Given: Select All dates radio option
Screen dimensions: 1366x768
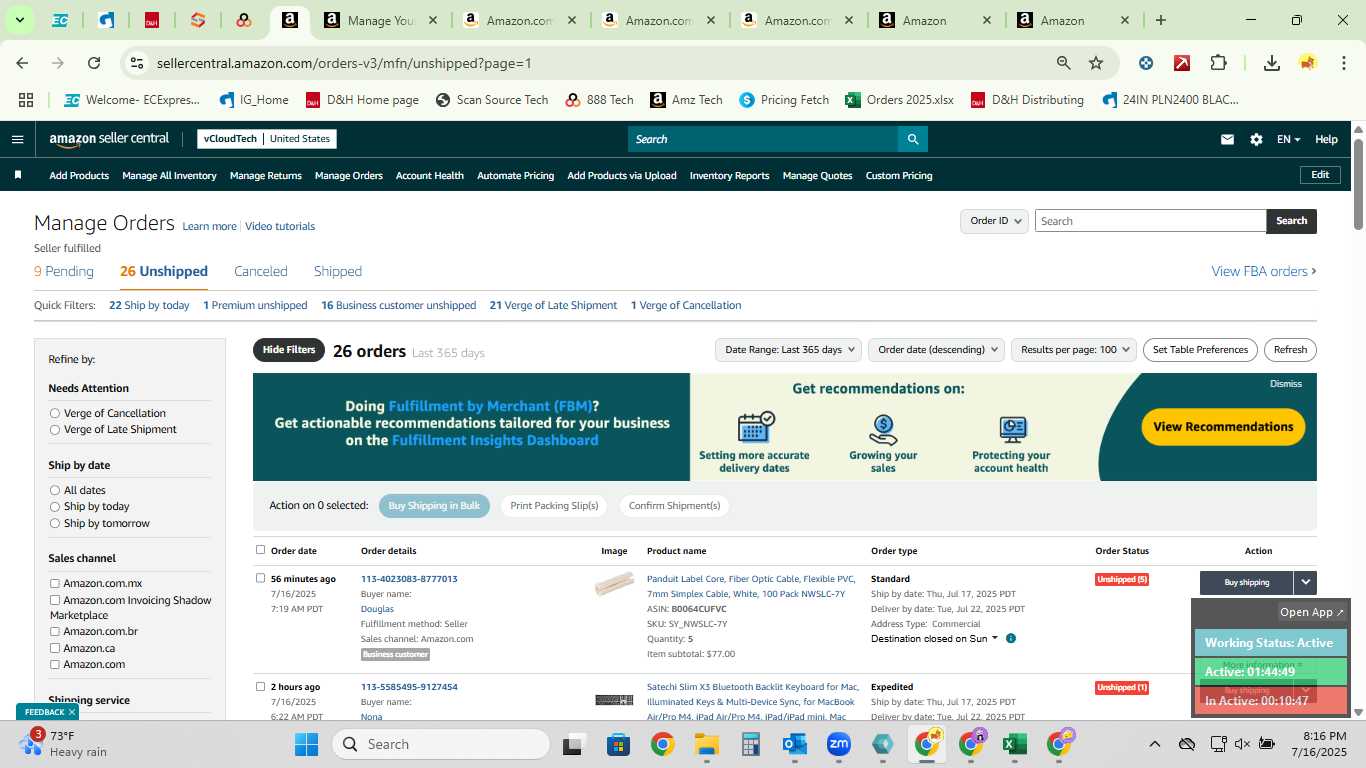Looking at the screenshot, I should tap(55, 490).
